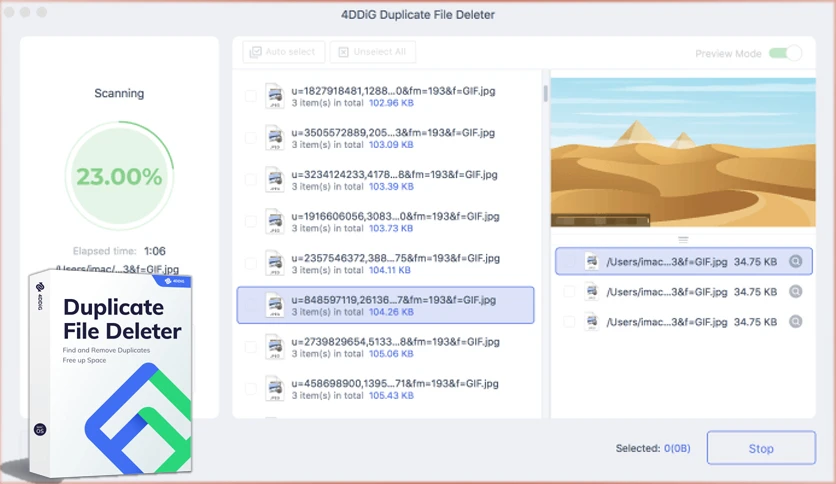Viewport: 836px width, 484px height.
Task: Check the third duplicate file path checkbox
Action: pyautogui.click(x=569, y=322)
